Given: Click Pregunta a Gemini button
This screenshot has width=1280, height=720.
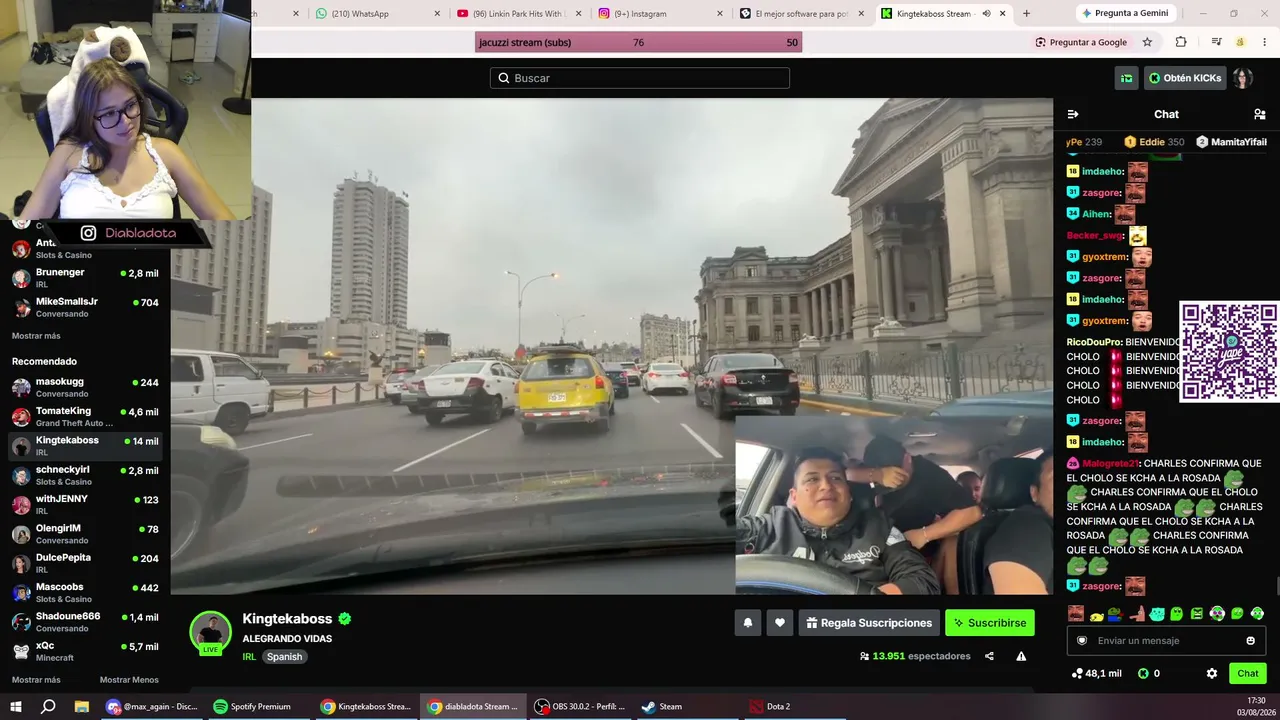Looking at the screenshot, I should pyautogui.click(x=1124, y=14).
